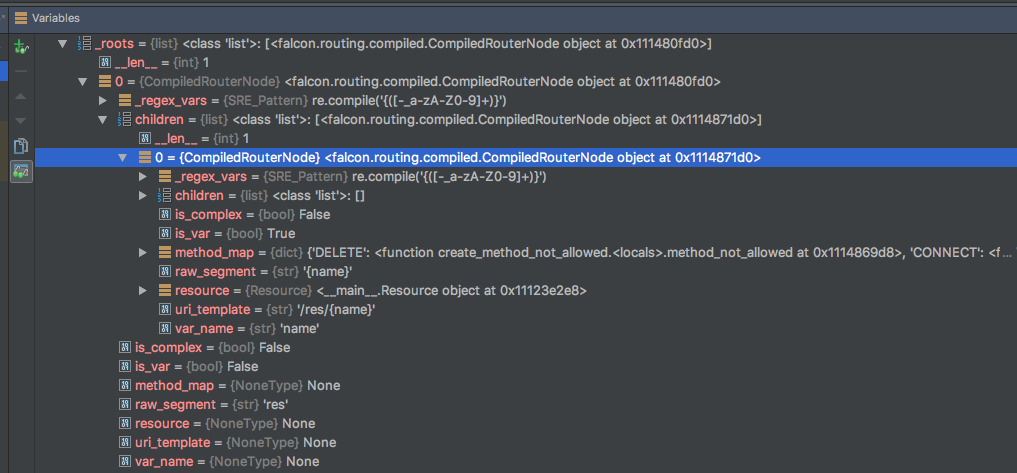Viewport: 1017px width, 473px height.
Task: Expand the method_map dict entry
Action: point(143,252)
